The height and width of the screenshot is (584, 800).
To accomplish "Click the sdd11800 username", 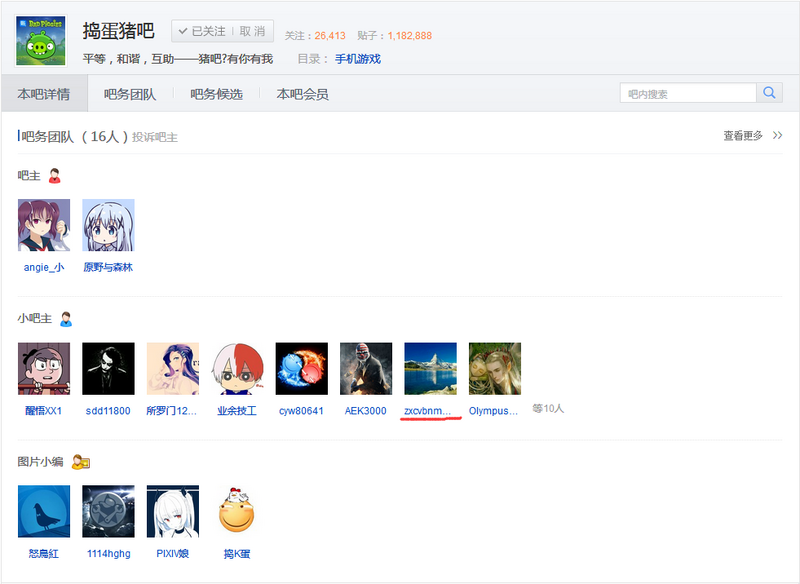I will click(x=108, y=411).
